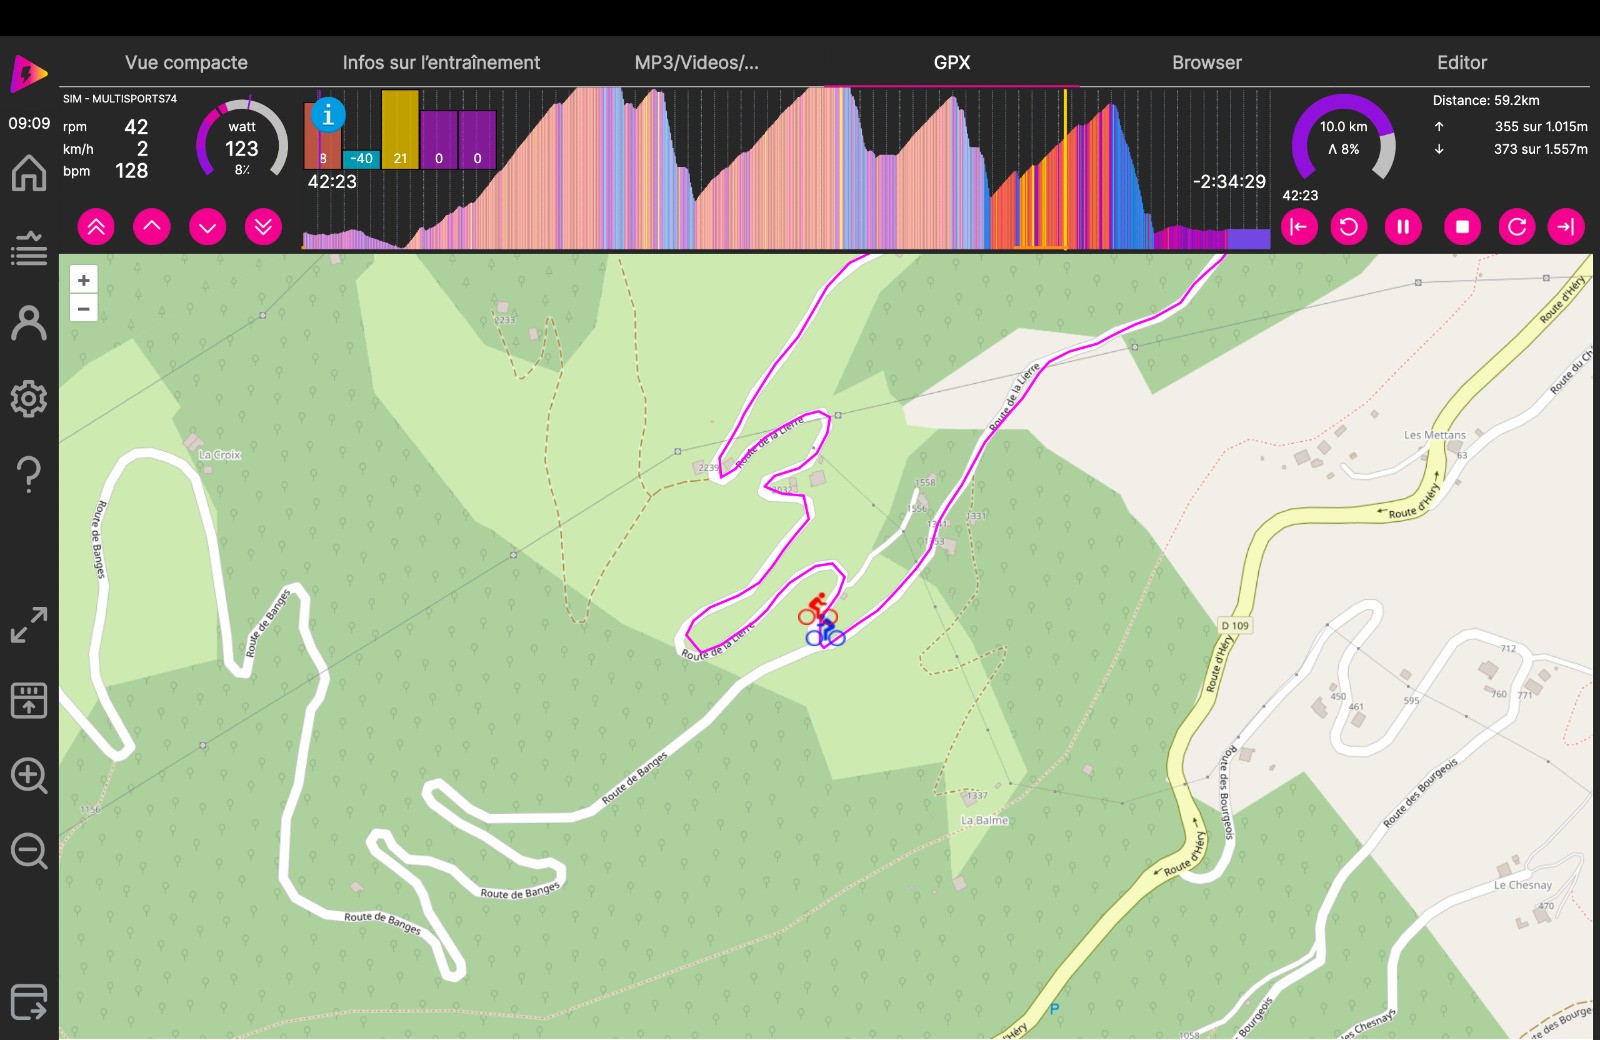
Task: Open the help question mark icon
Action: coord(29,474)
